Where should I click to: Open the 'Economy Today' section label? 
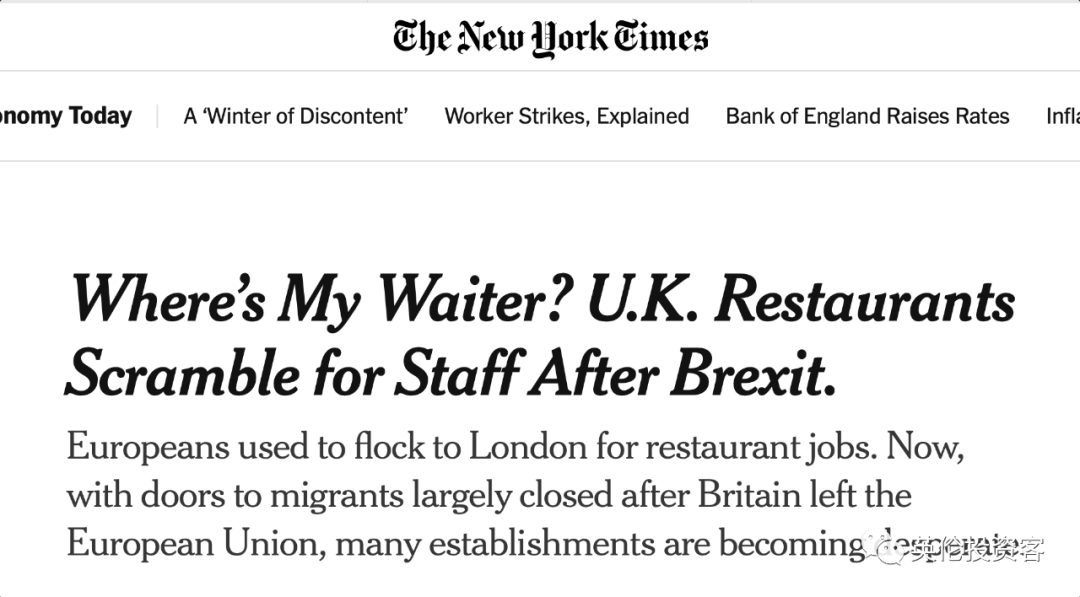coord(65,116)
